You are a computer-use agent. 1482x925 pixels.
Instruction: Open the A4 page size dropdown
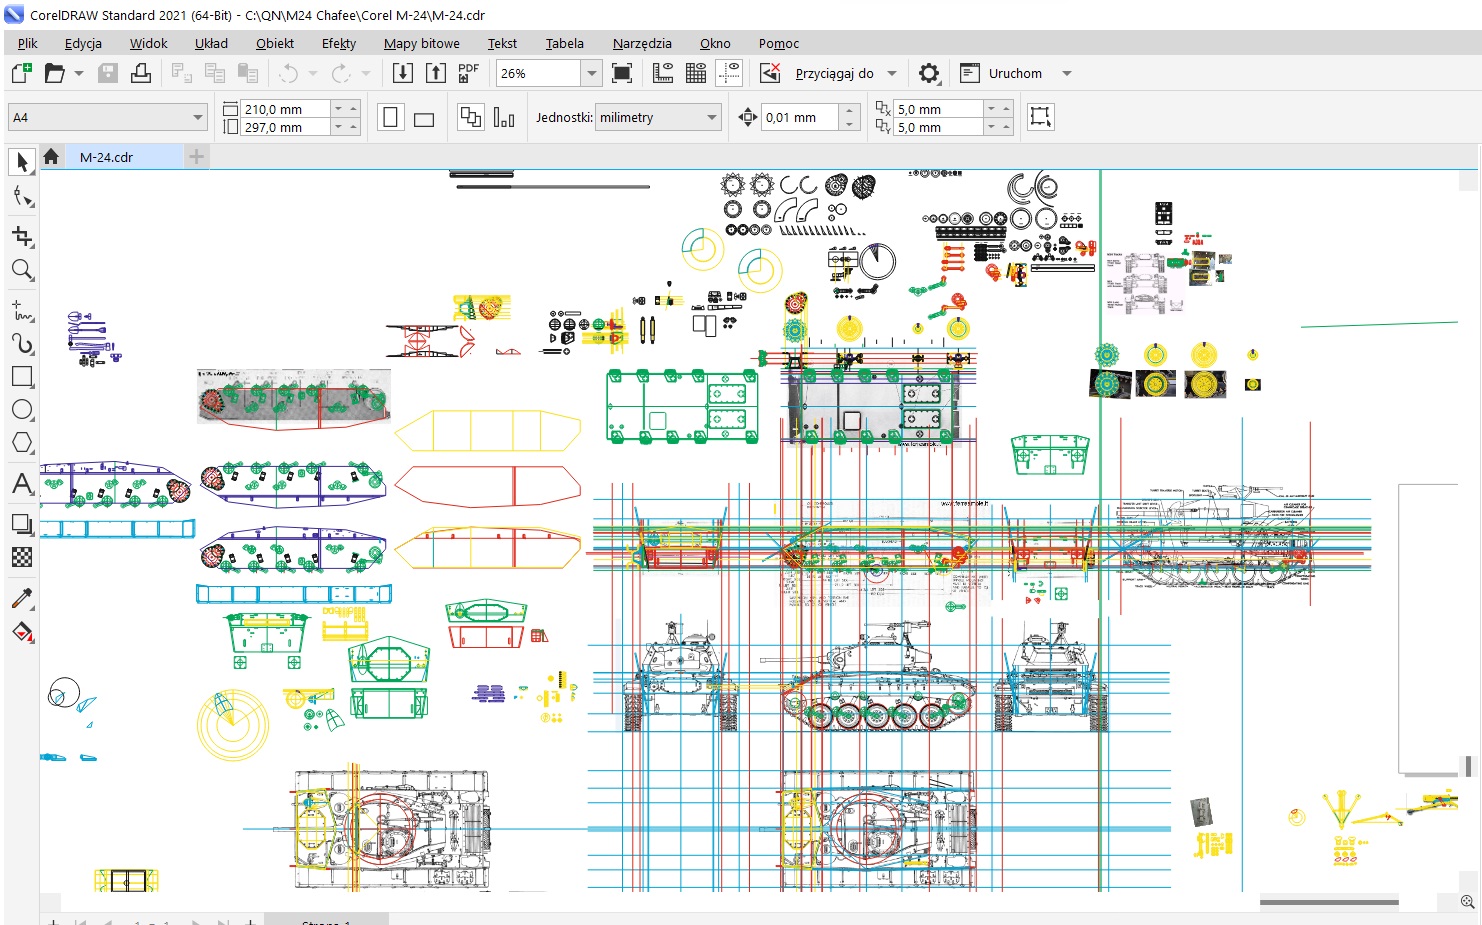[x=197, y=117]
